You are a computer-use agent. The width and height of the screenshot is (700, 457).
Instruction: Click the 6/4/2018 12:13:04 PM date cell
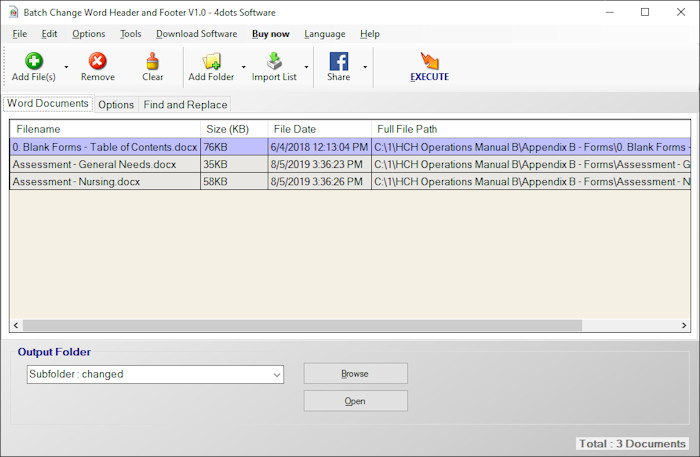pyautogui.click(x=319, y=147)
